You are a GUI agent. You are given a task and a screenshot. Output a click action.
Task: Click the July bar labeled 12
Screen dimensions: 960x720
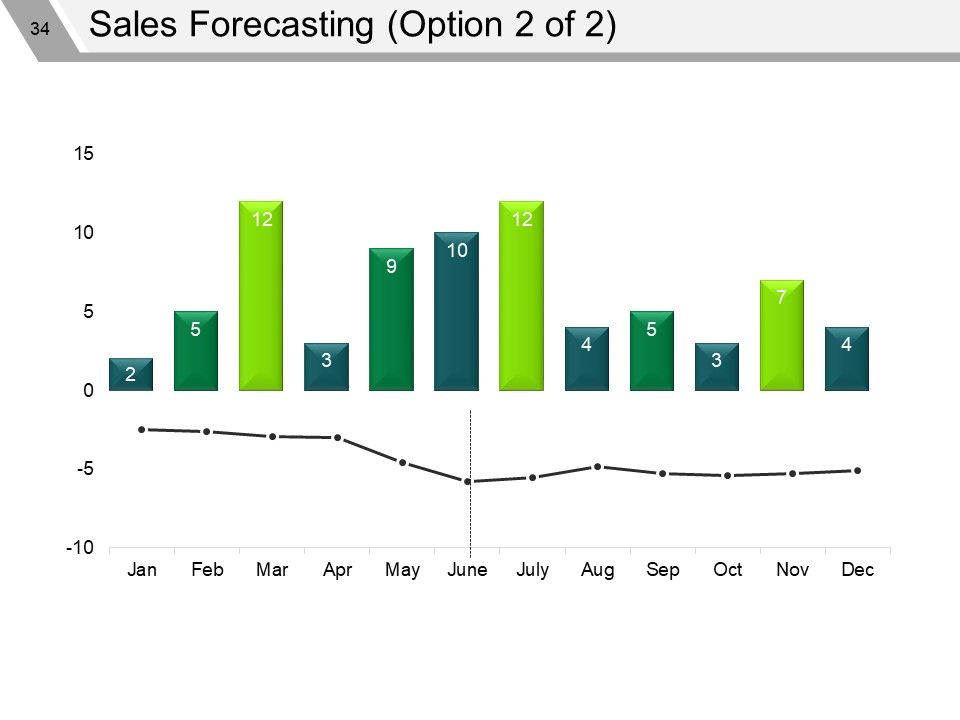coord(522,296)
